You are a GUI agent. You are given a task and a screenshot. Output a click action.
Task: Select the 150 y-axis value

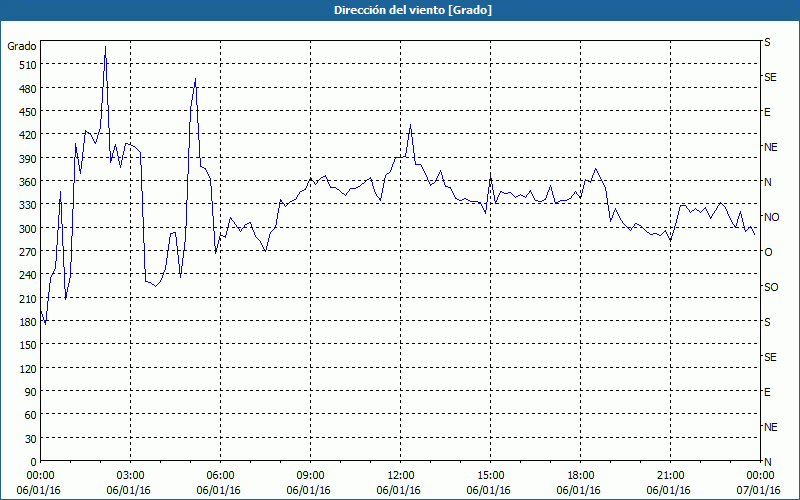coord(28,345)
